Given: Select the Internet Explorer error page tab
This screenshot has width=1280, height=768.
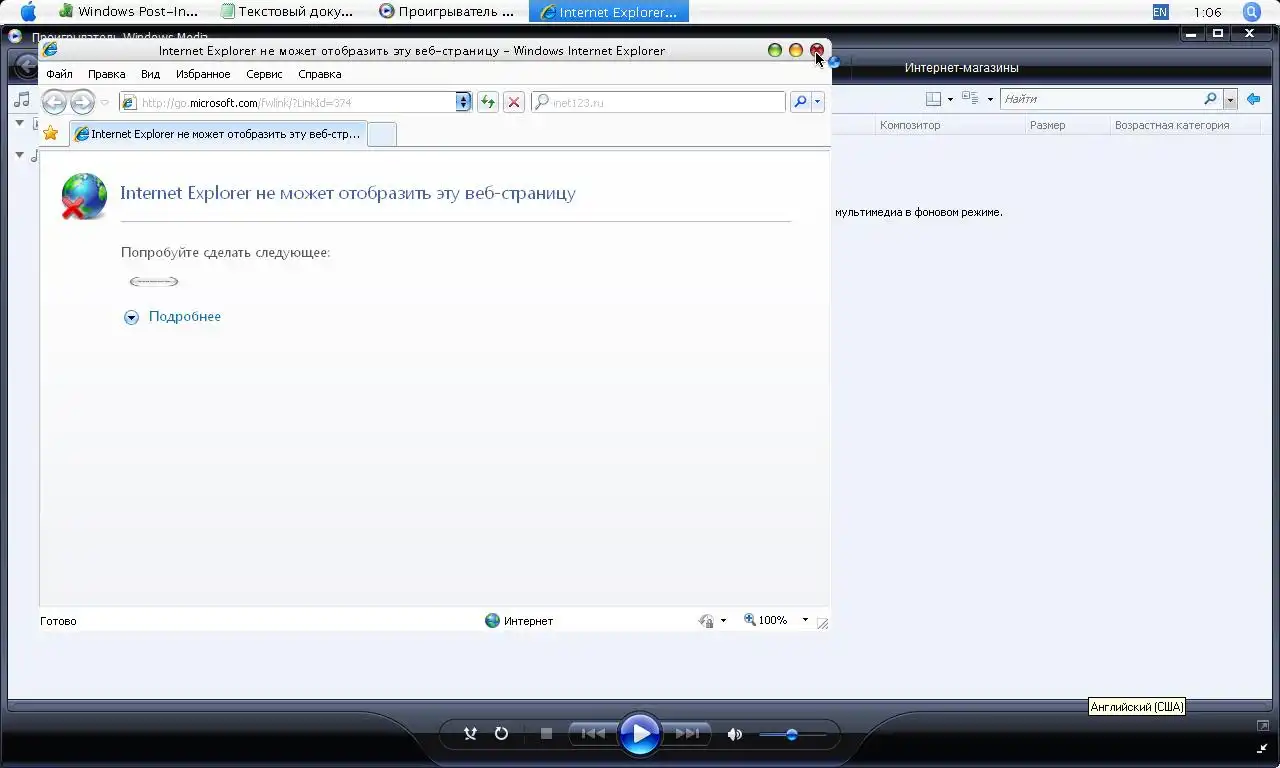Looking at the screenshot, I should 218,134.
